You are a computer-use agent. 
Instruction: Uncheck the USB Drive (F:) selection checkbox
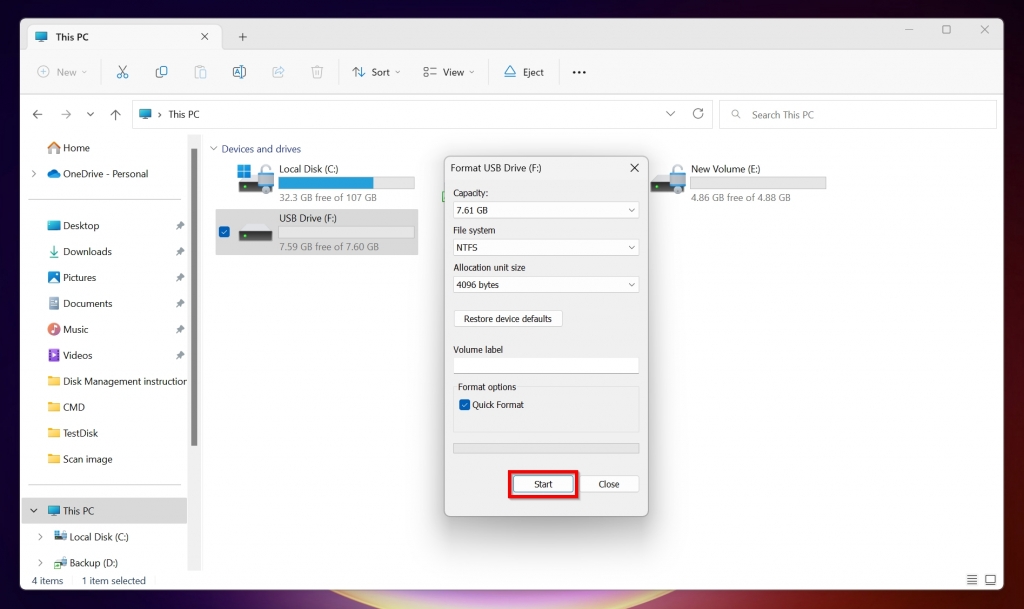pyautogui.click(x=222, y=232)
